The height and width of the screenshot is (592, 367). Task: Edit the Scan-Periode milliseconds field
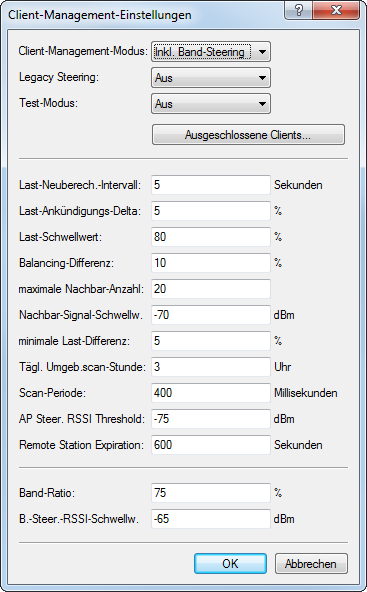coord(211,393)
